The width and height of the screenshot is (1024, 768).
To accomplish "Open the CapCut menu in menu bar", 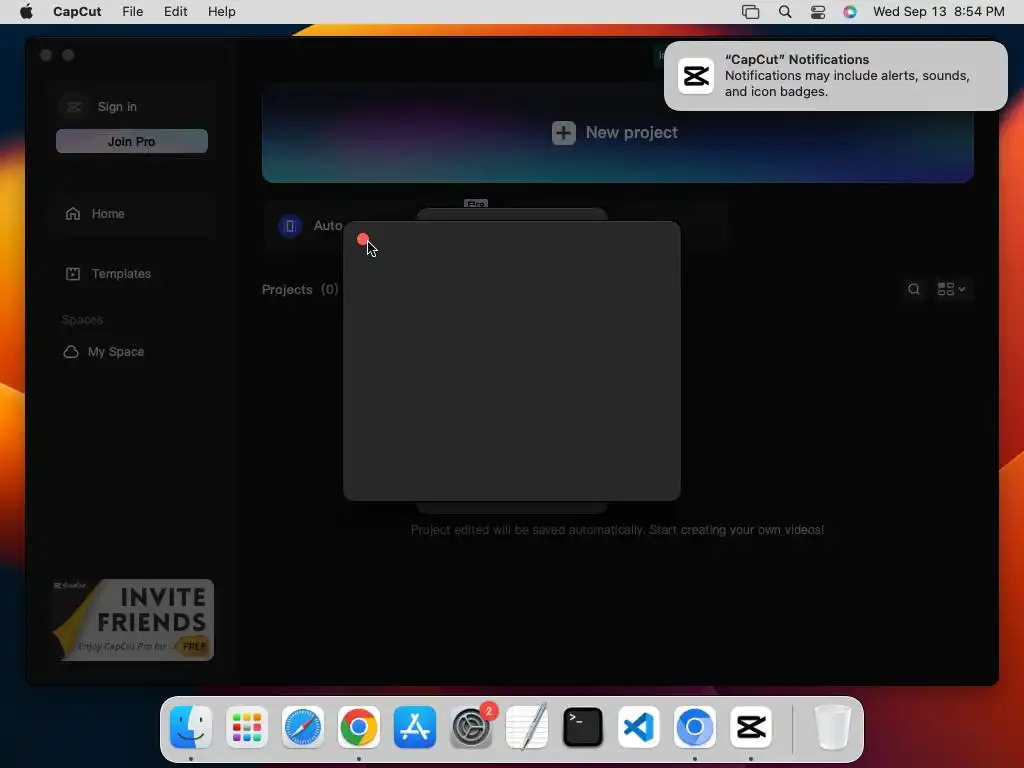I will click(x=77, y=12).
